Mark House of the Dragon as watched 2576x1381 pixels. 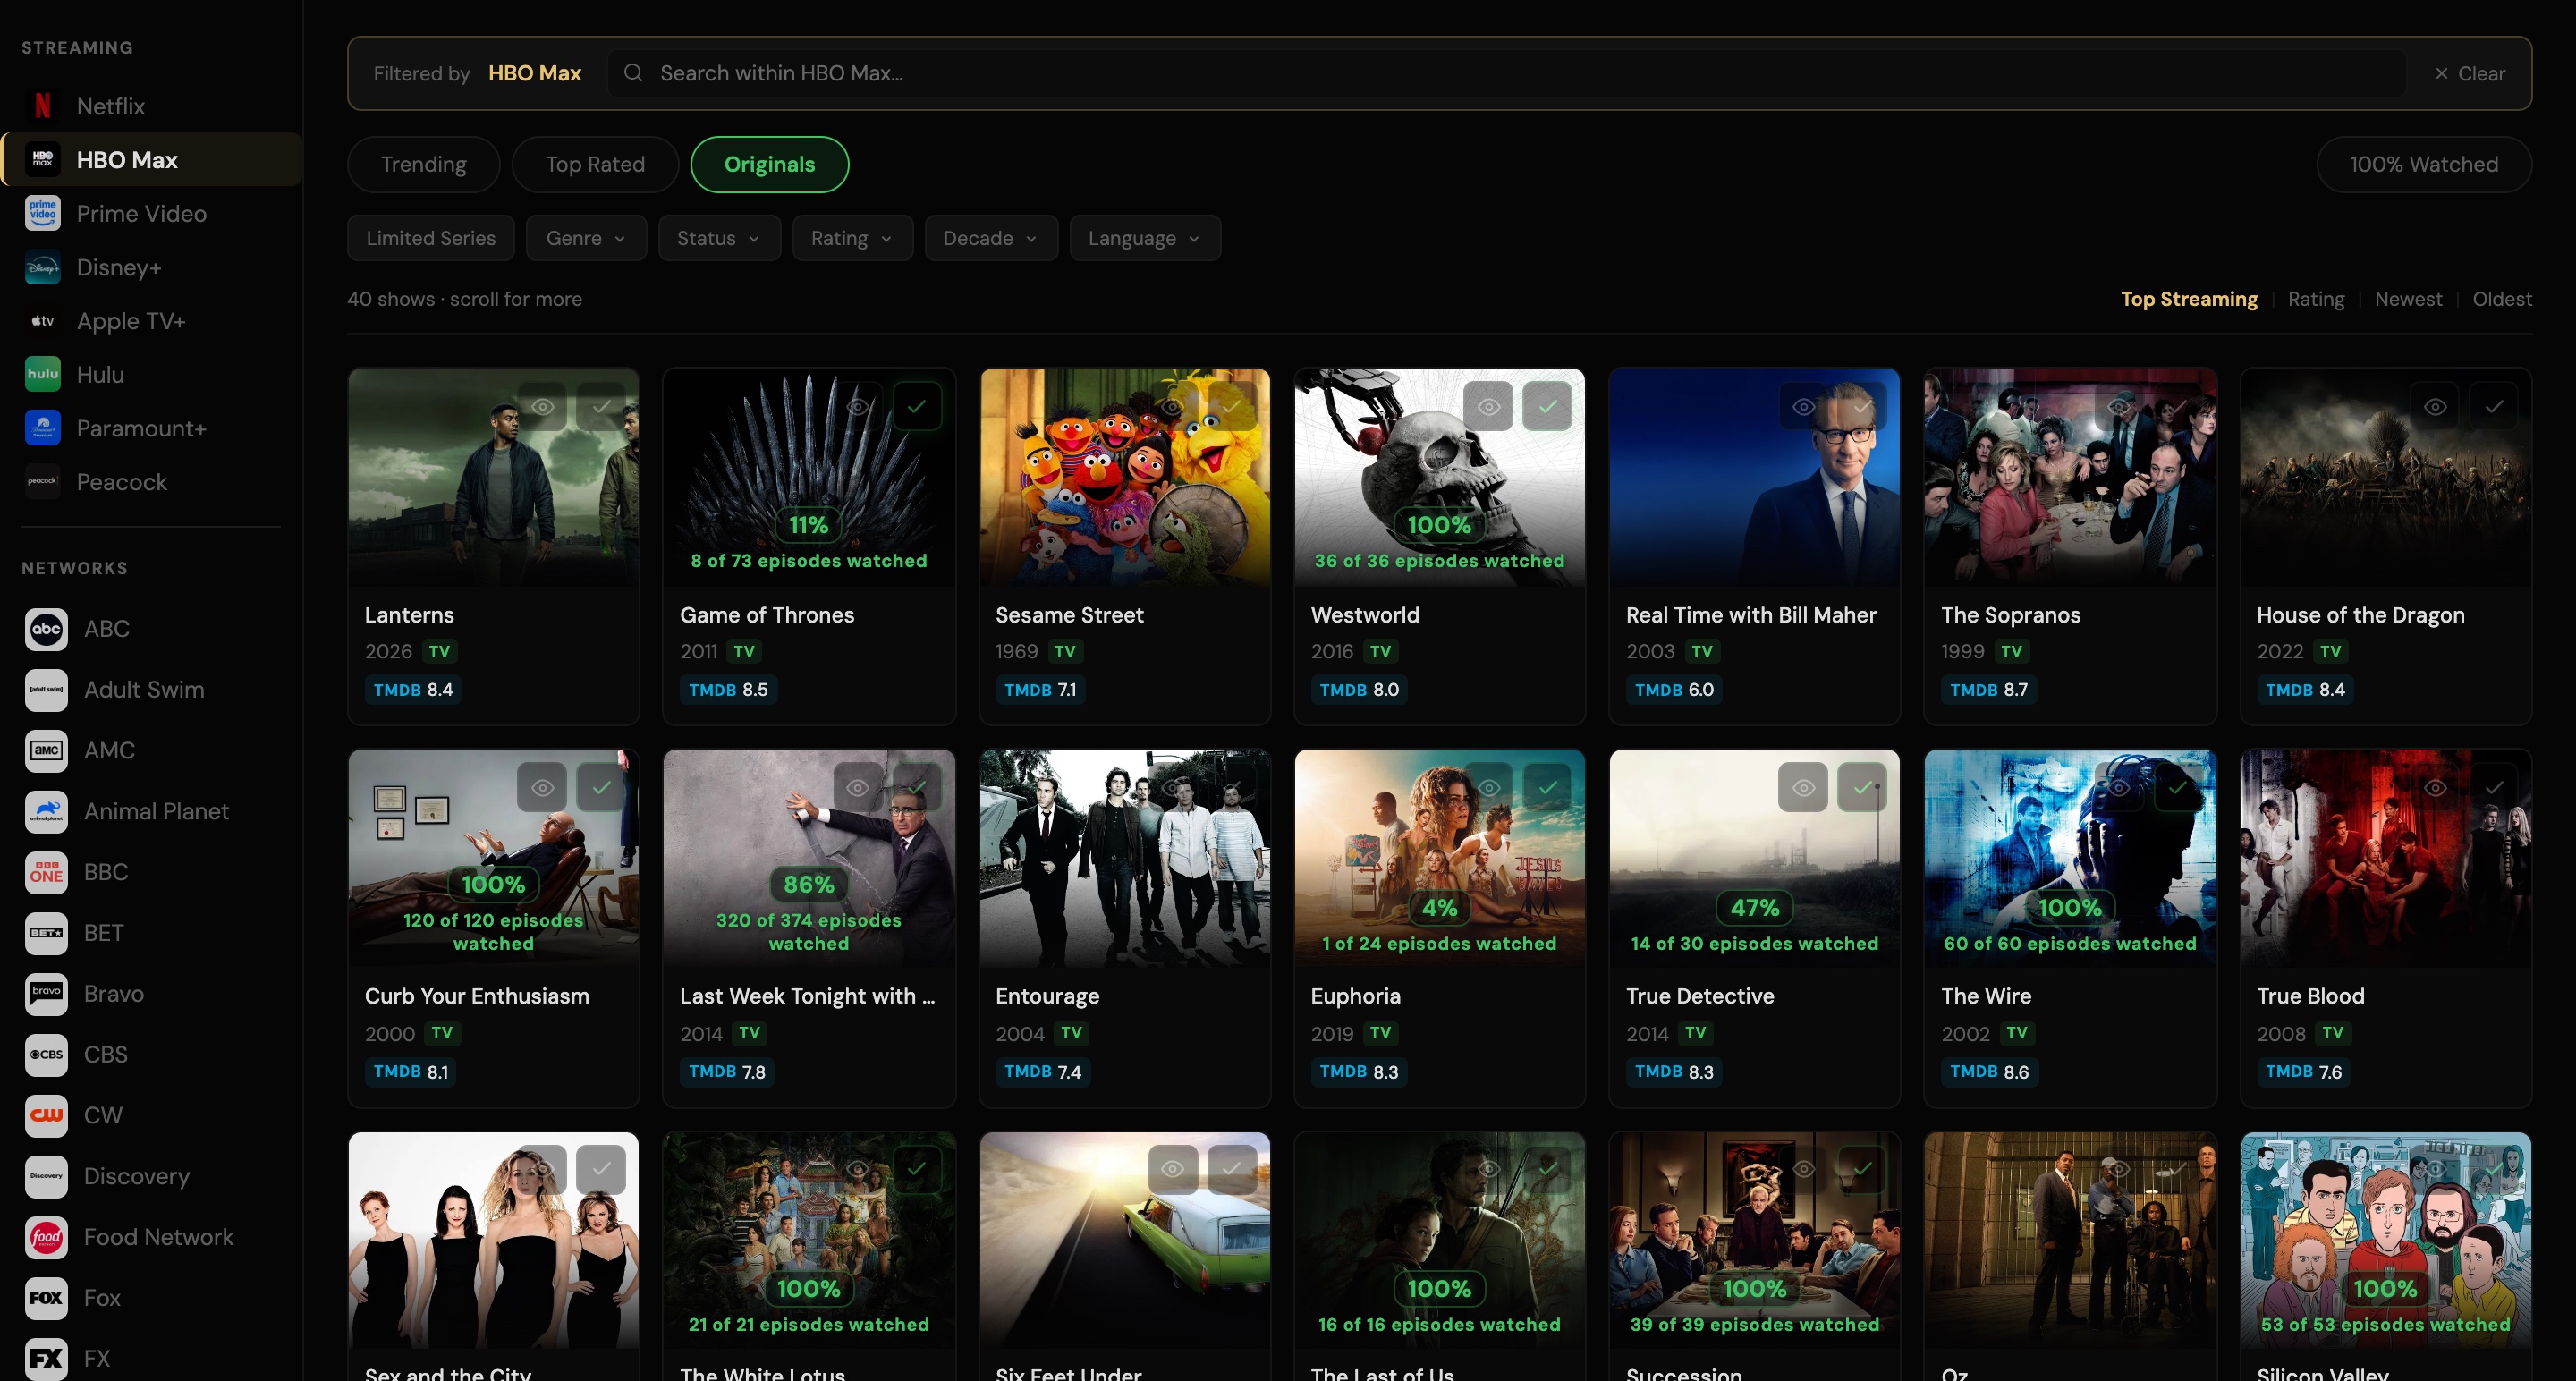click(x=2494, y=407)
